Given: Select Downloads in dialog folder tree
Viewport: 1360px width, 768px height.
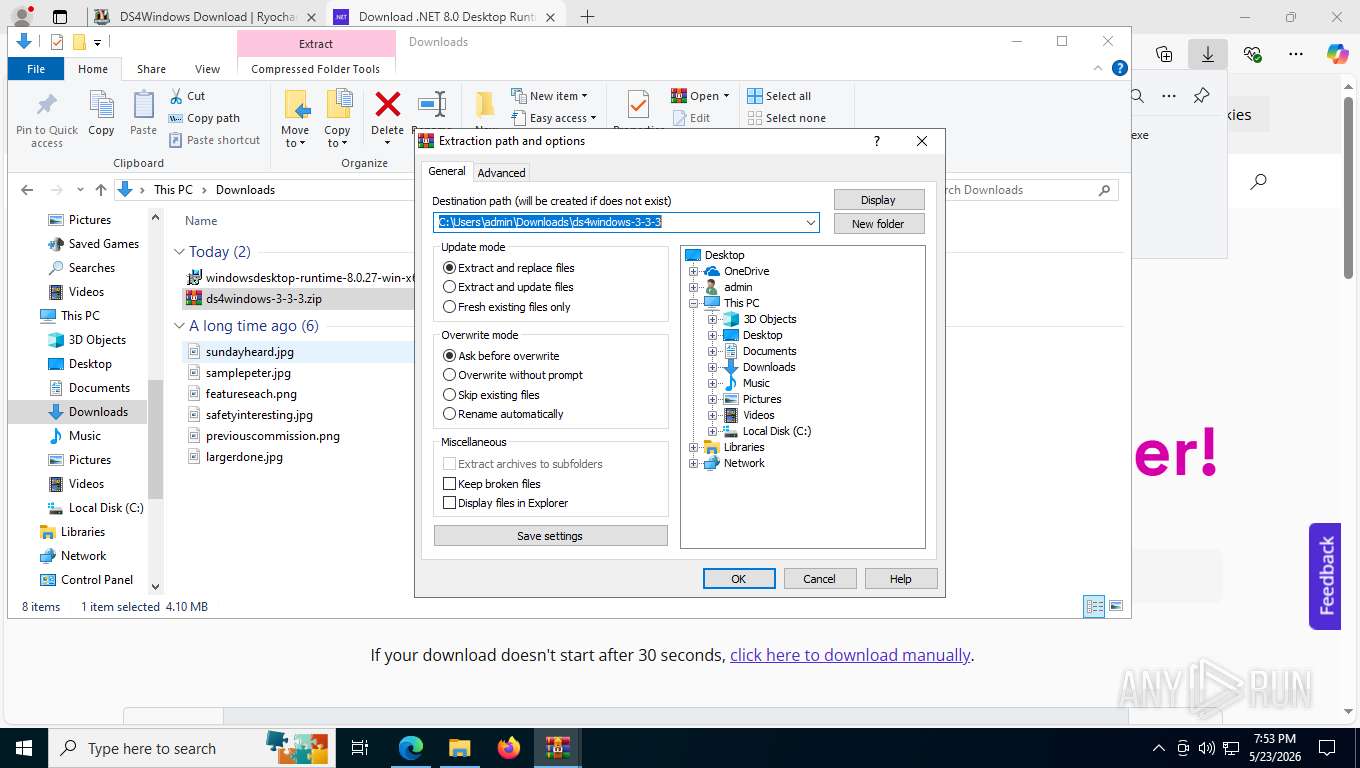Looking at the screenshot, I should [x=769, y=367].
